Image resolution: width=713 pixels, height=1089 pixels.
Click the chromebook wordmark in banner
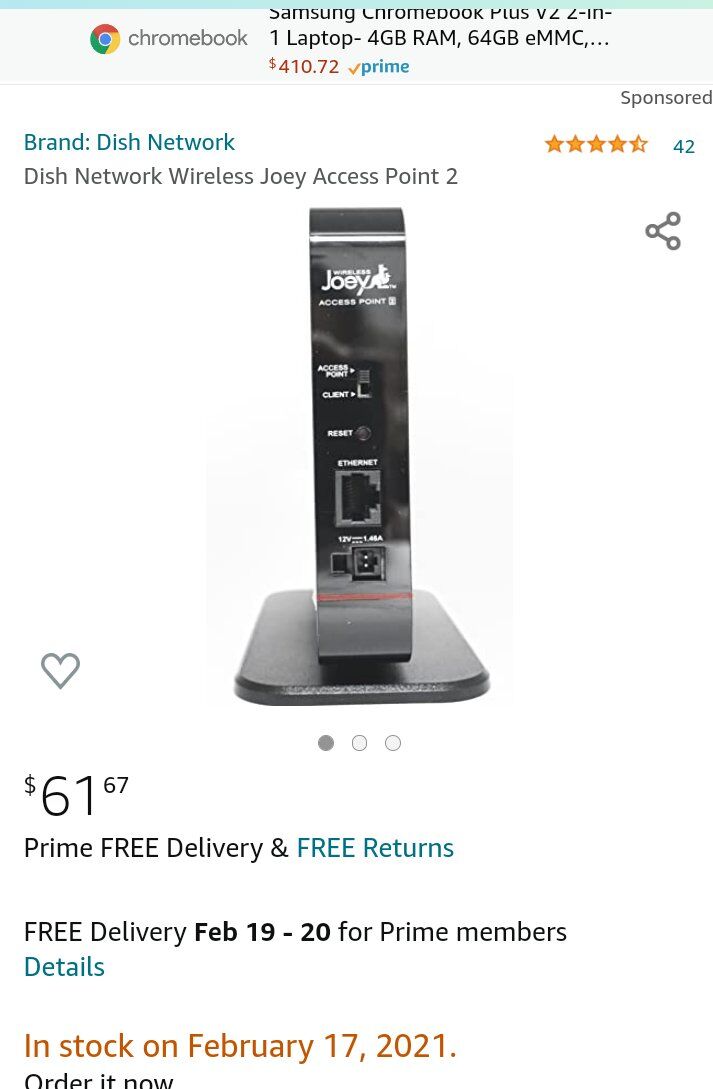point(187,38)
